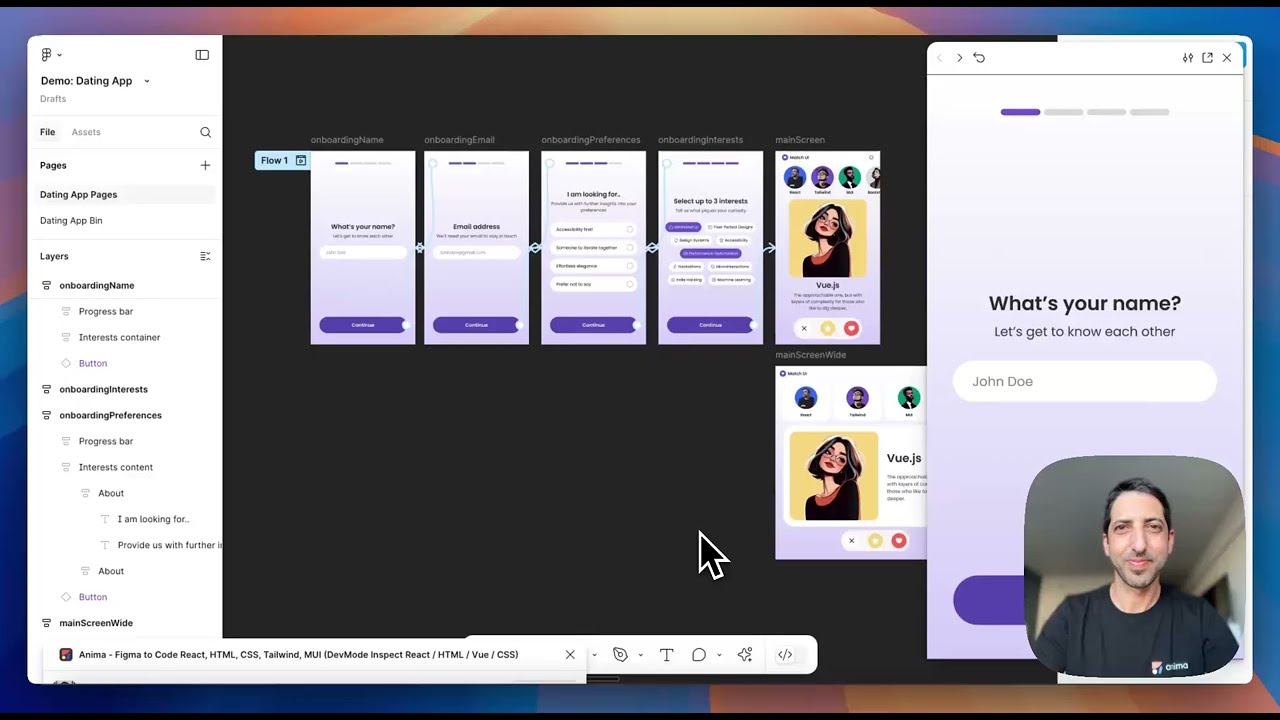Click the search icon in left panel

[x=205, y=132]
